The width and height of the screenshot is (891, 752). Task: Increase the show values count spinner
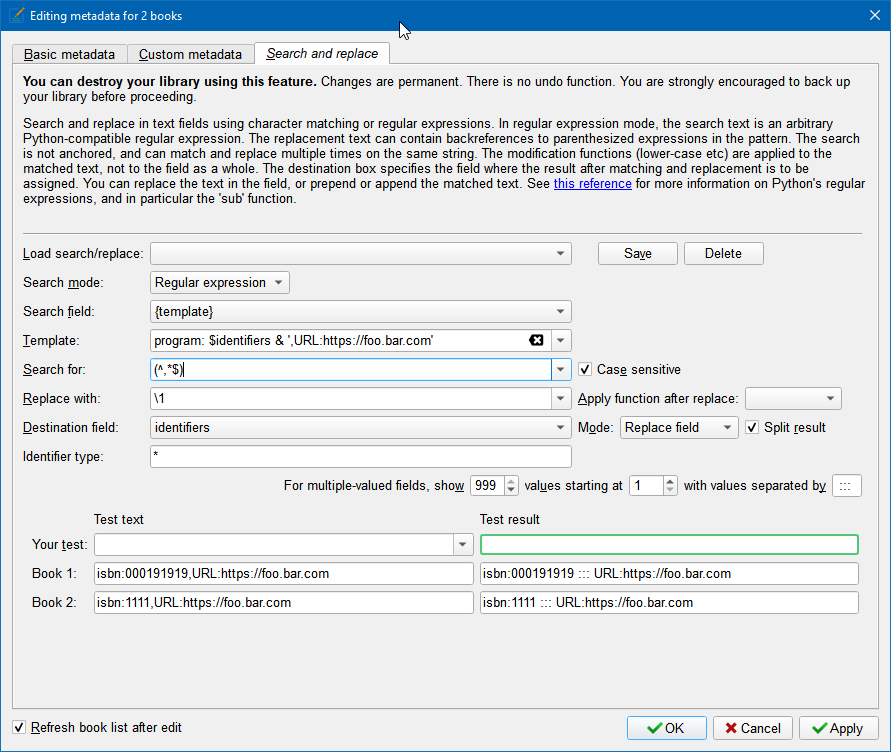(511, 481)
